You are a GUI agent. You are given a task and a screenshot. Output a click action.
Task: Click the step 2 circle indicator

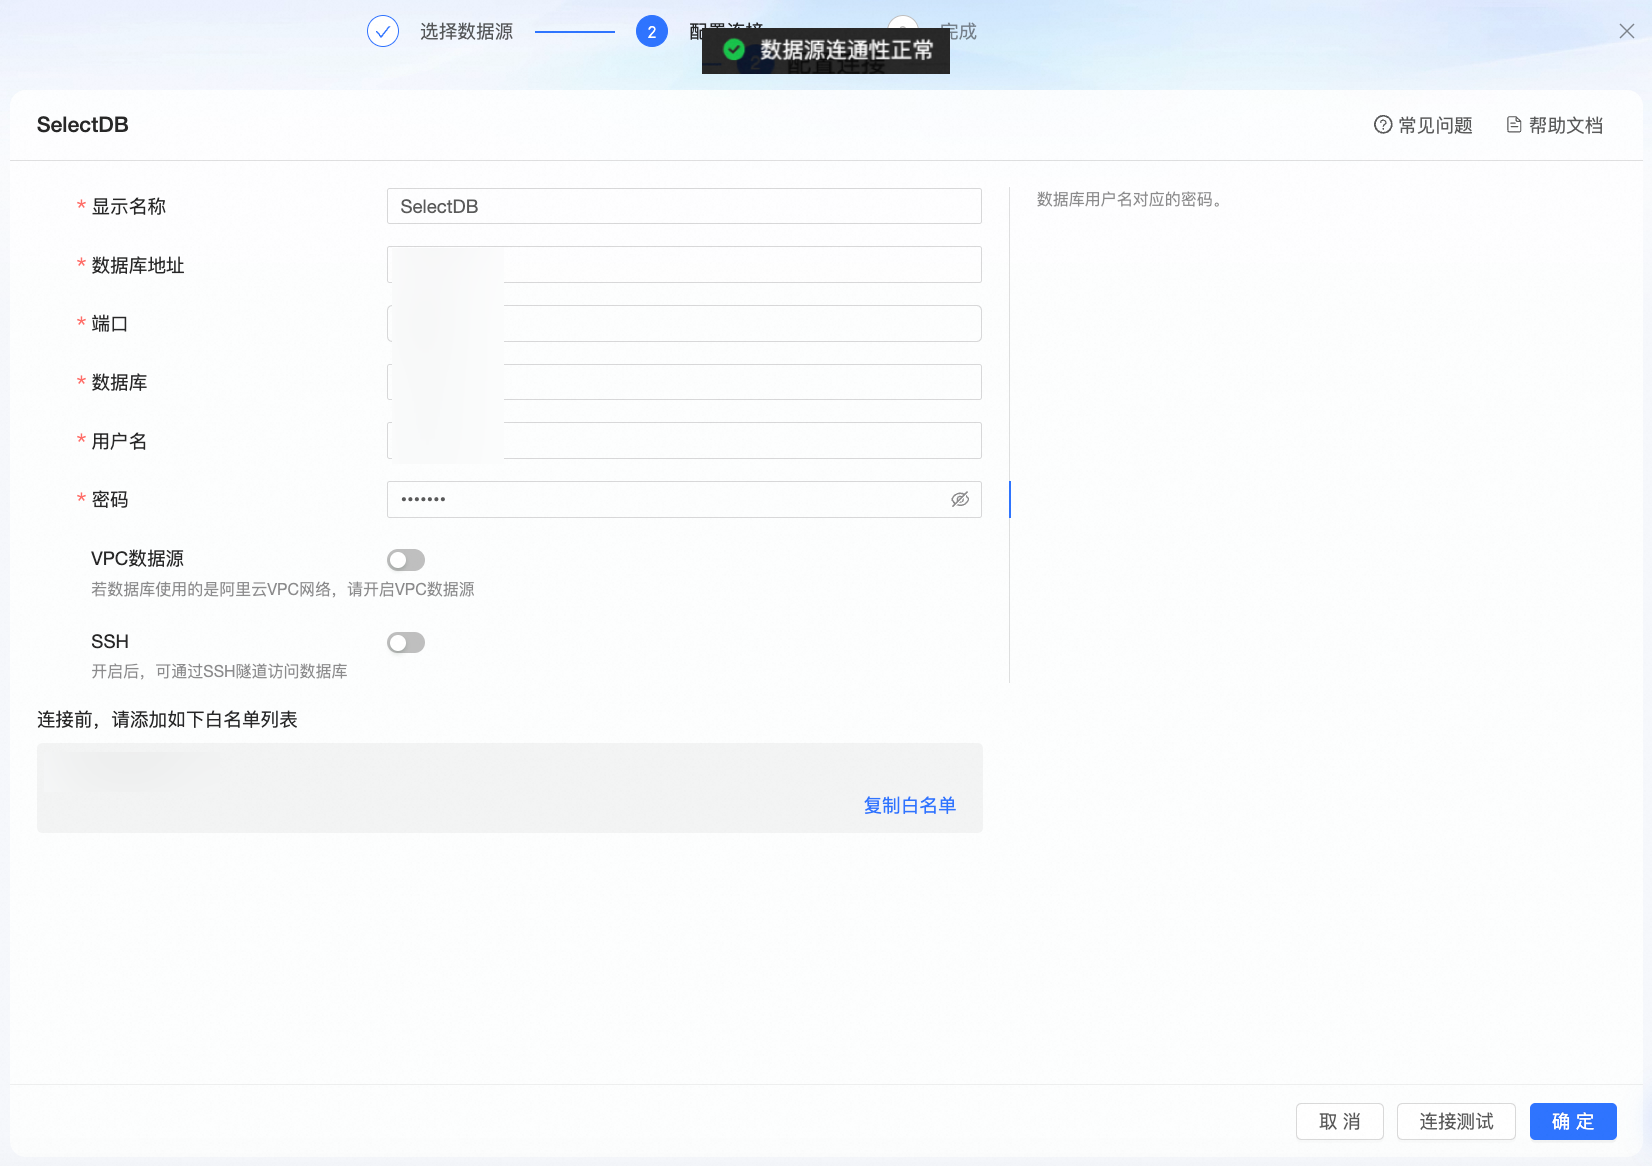pyautogui.click(x=652, y=32)
